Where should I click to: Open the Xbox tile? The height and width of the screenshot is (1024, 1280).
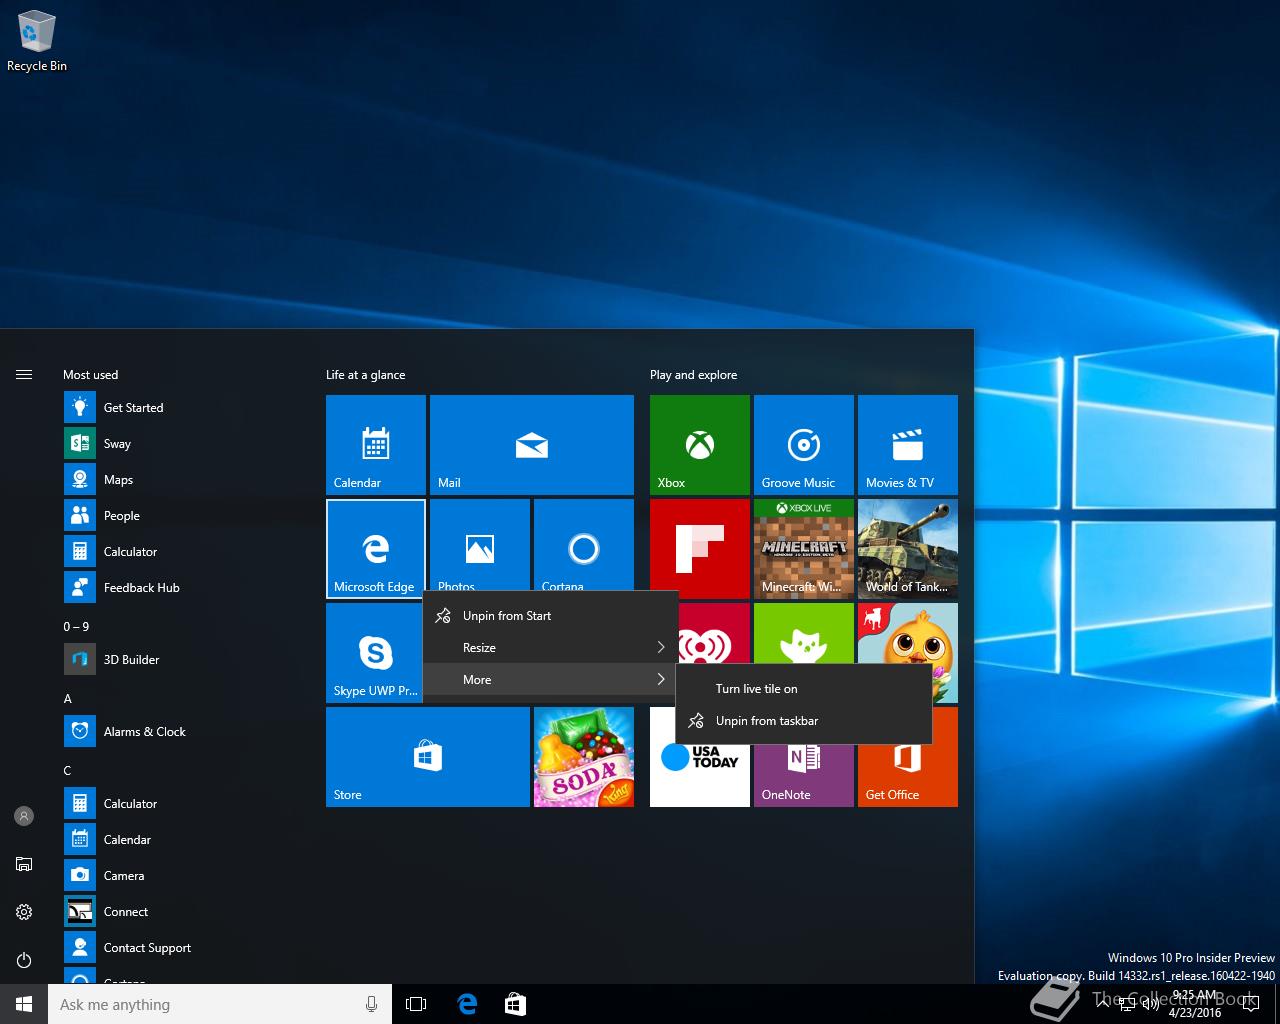click(x=699, y=444)
